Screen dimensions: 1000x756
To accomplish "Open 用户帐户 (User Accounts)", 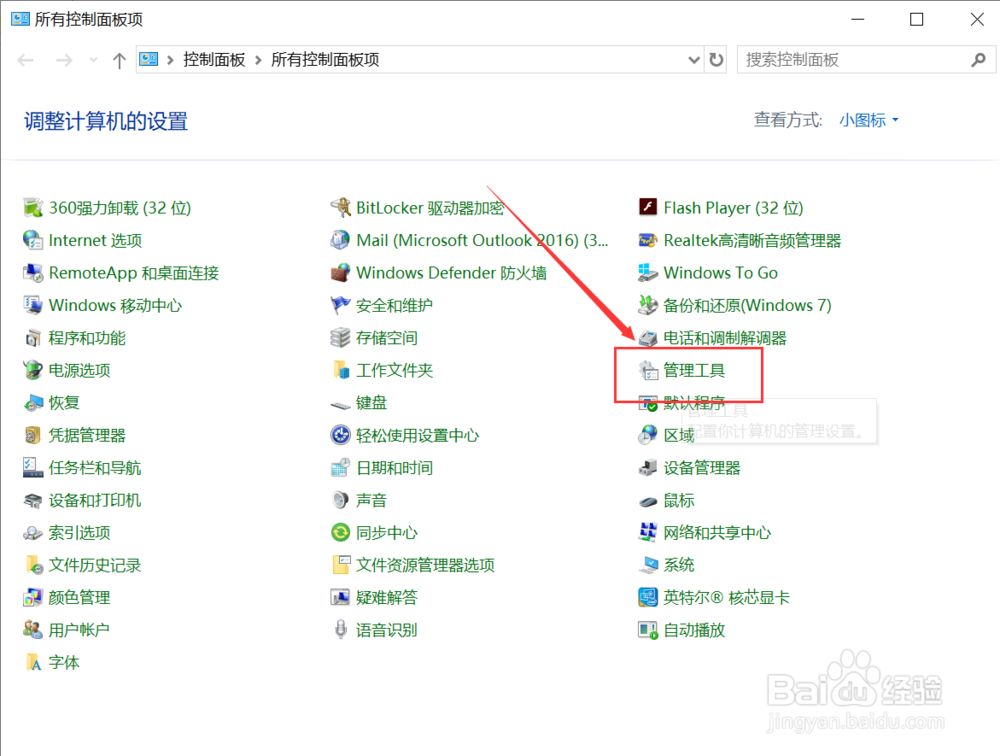I will point(82,629).
